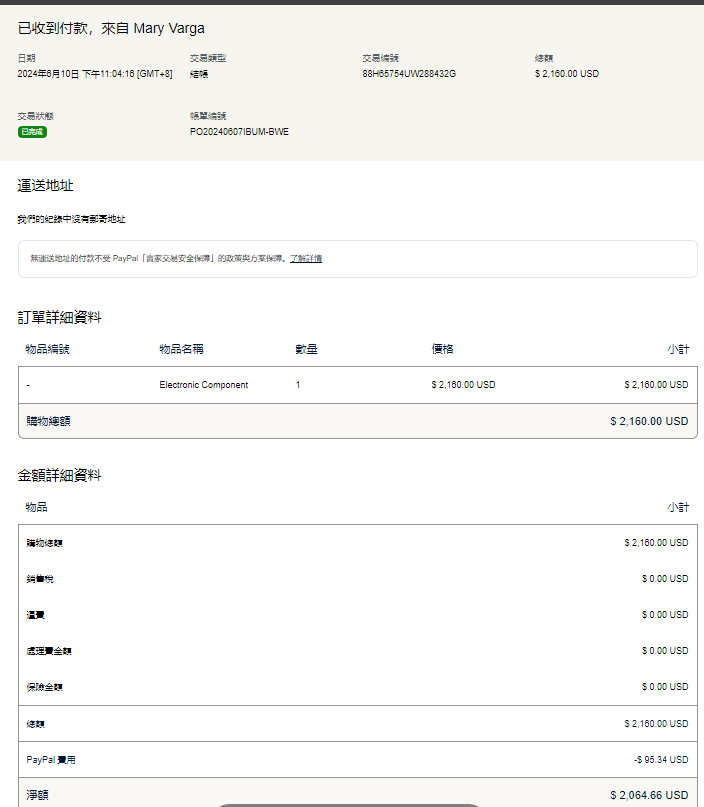Click the 價格 column header
The width and height of the screenshot is (704, 807).
pos(442,349)
